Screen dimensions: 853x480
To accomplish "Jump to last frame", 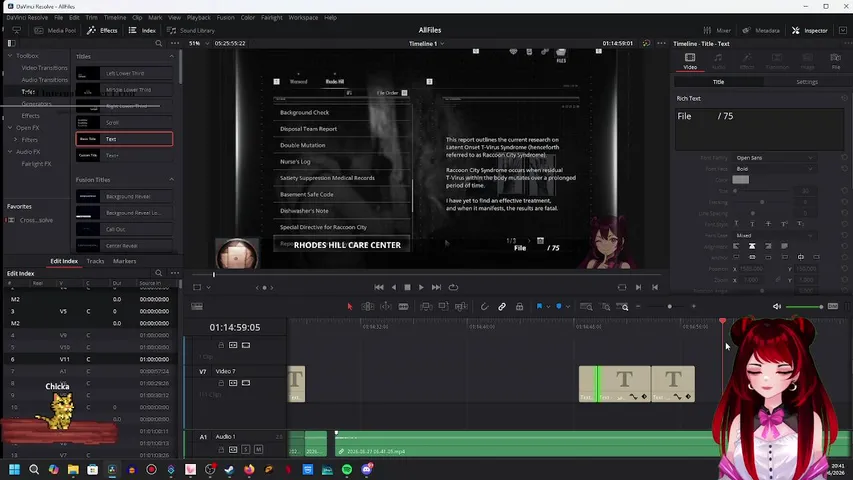I will (436, 287).
